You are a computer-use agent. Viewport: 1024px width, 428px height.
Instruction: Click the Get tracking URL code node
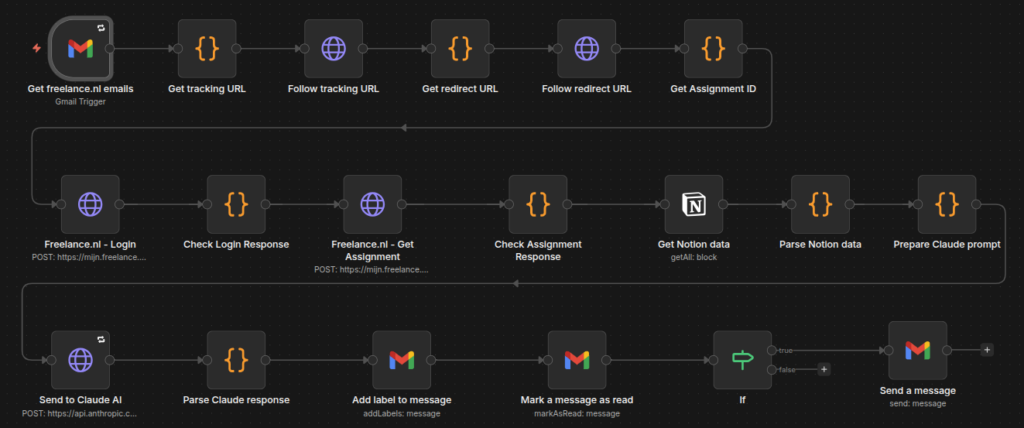pos(207,47)
